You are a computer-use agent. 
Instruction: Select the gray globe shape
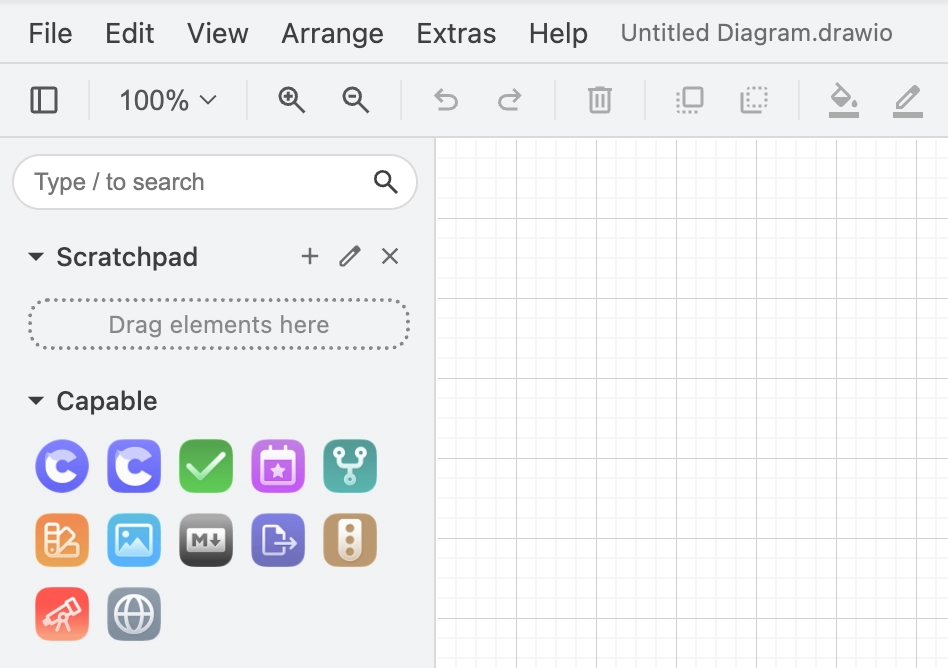click(134, 614)
